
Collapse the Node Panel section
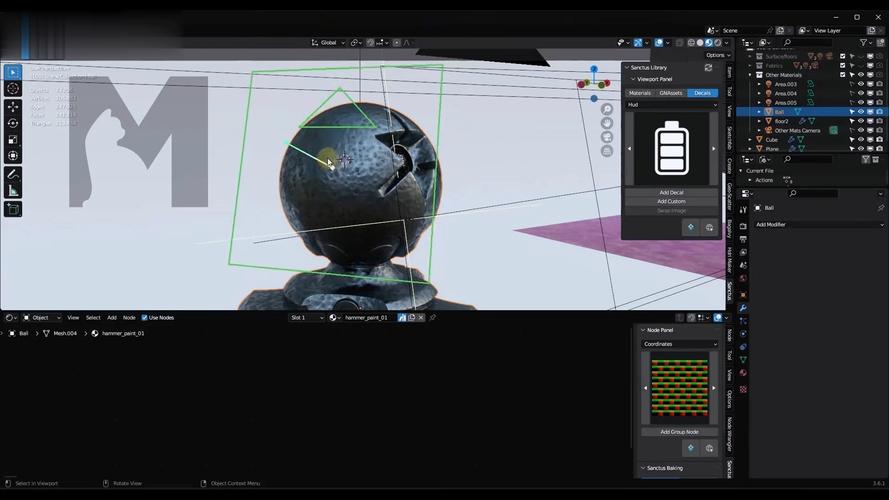pos(643,330)
